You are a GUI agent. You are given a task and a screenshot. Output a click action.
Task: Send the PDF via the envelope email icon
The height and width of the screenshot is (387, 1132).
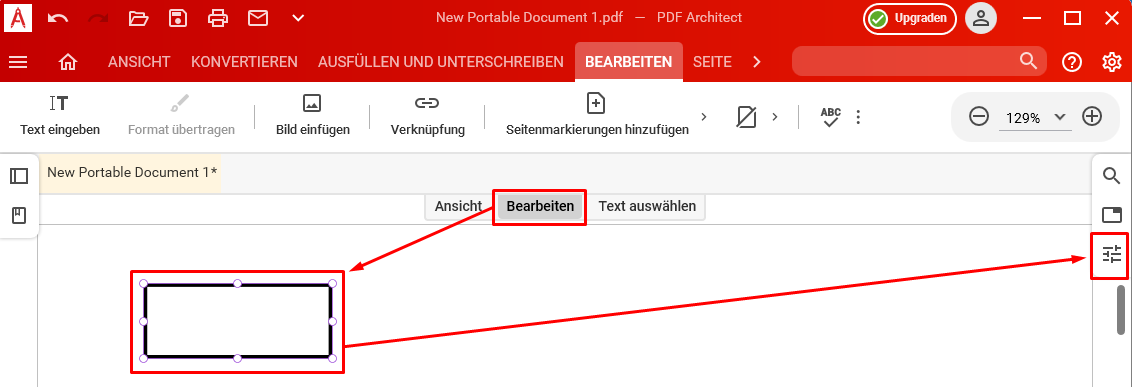(258, 18)
